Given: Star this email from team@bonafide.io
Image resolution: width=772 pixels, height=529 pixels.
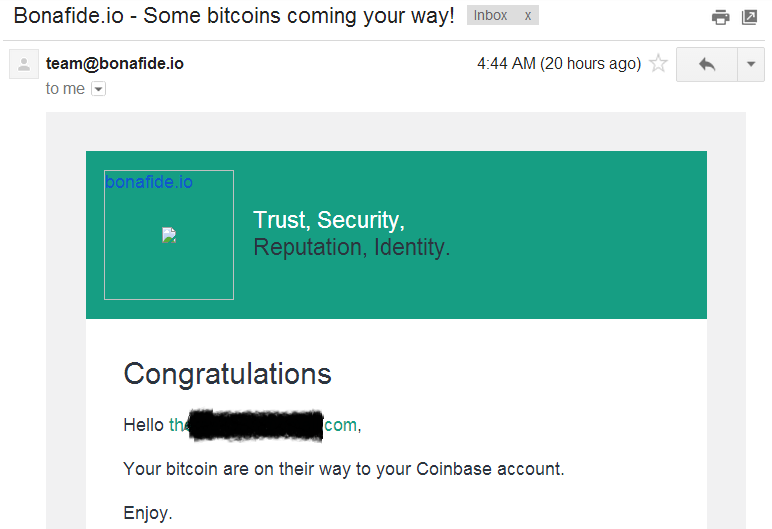Looking at the screenshot, I should [658, 64].
